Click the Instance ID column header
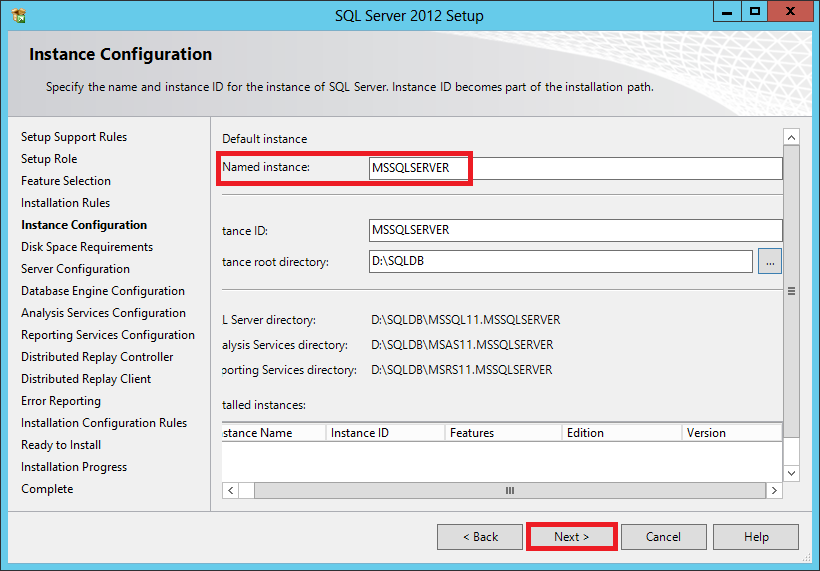The width and height of the screenshot is (820, 571). tap(384, 433)
